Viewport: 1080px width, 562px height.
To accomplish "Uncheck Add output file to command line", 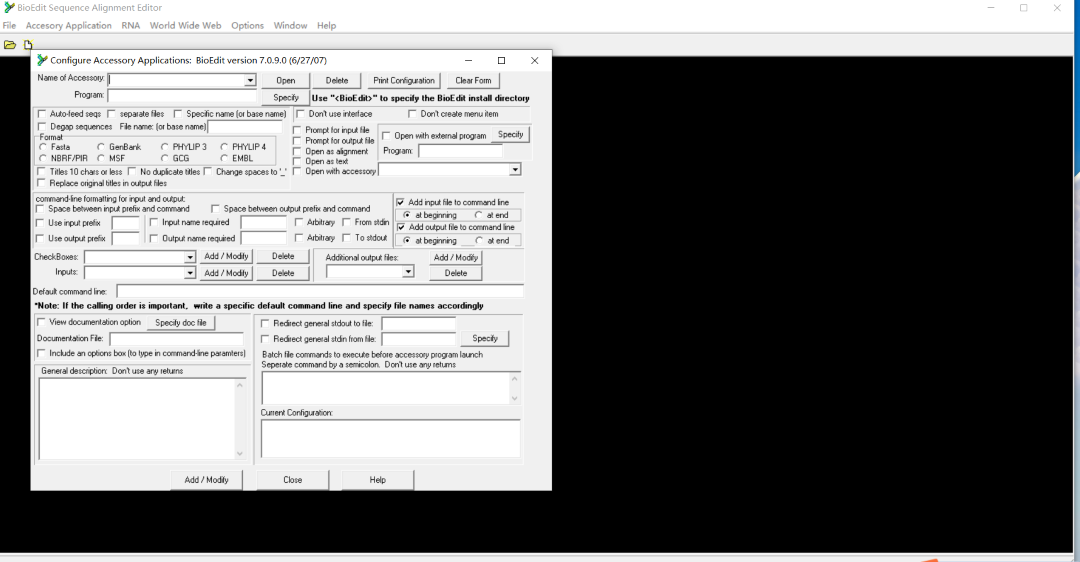I will coord(401,227).
